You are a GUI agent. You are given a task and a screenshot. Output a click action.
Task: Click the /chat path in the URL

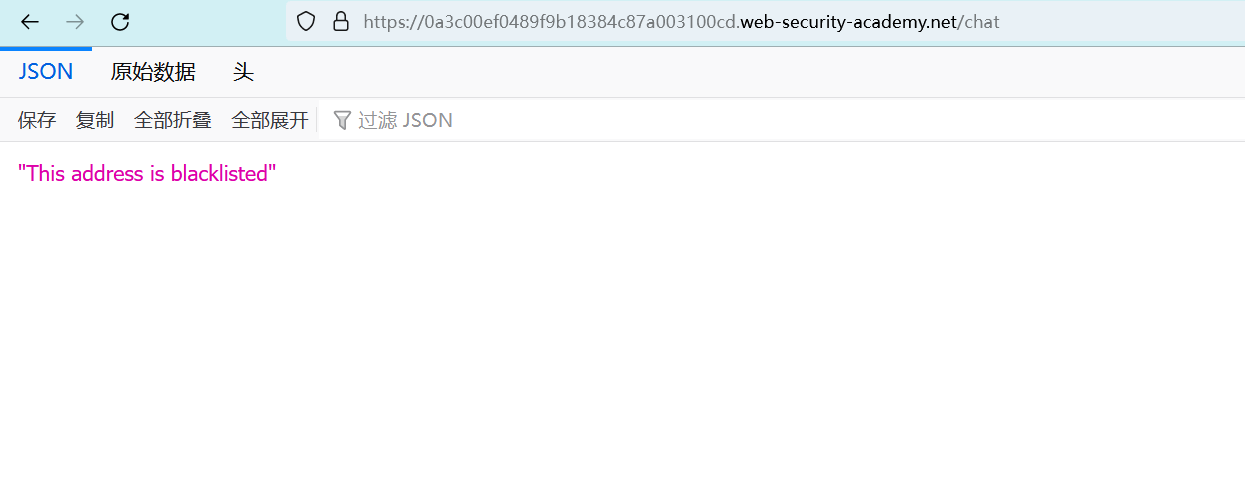tap(978, 21)
